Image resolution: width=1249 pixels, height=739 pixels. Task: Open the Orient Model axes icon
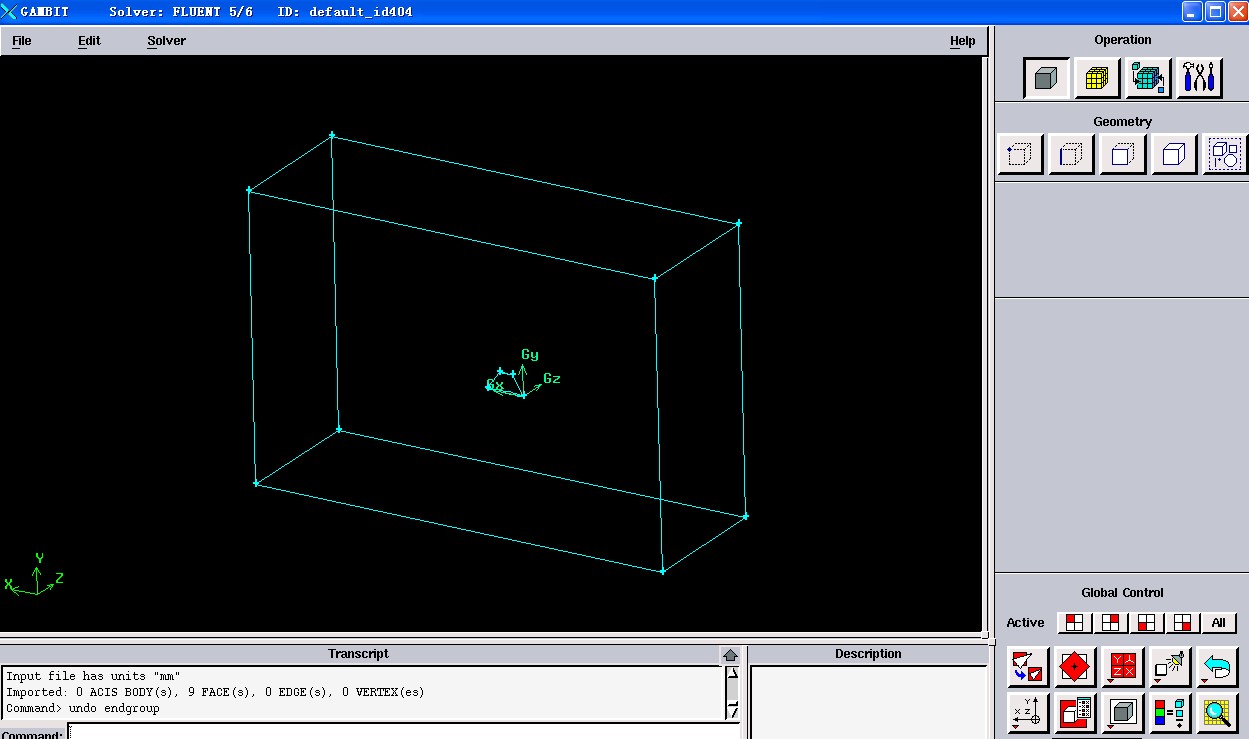coord(1027,713)
